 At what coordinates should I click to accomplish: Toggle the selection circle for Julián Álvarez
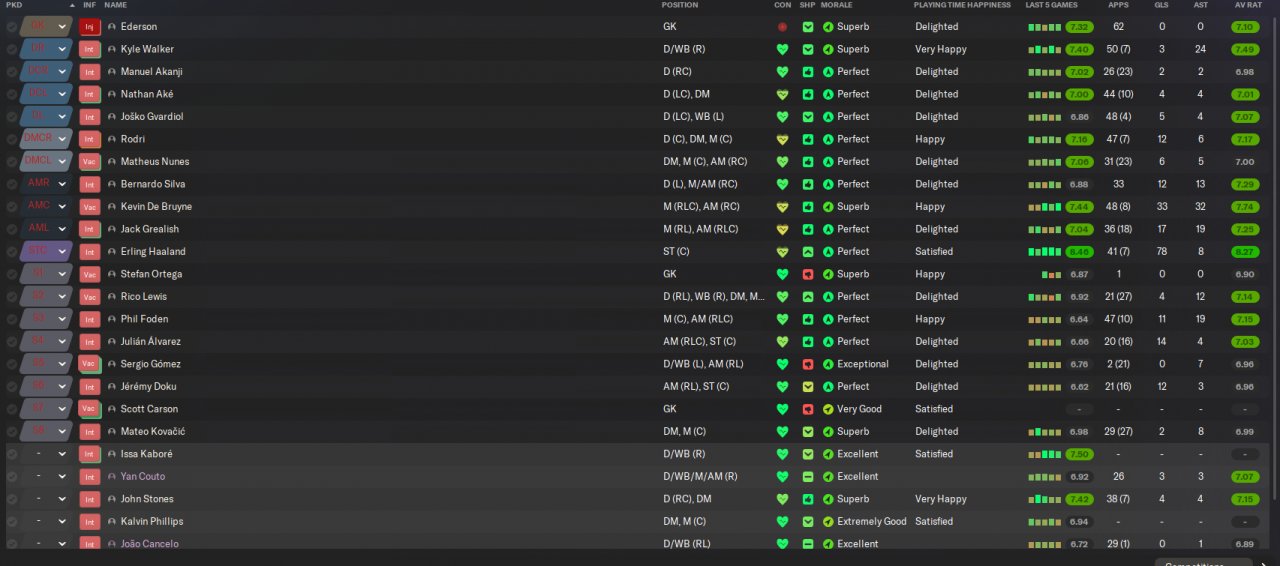coord(11,341)
